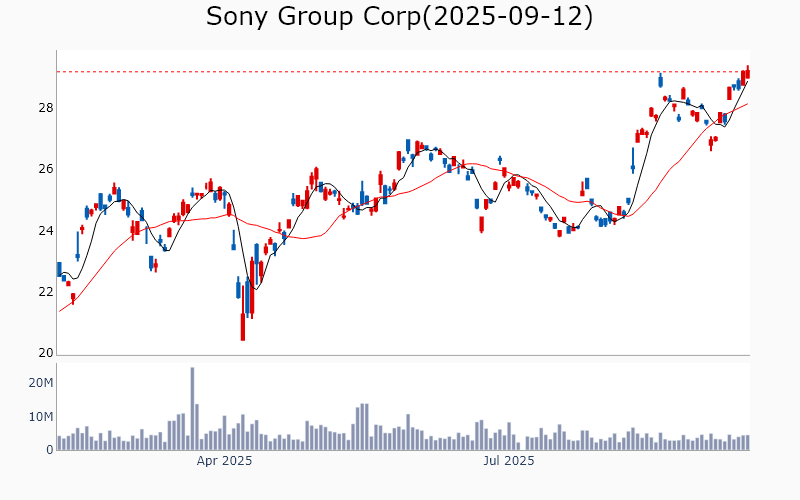Click the first volume bar at far left
This screenshot has width=800, height=500.
59,443
